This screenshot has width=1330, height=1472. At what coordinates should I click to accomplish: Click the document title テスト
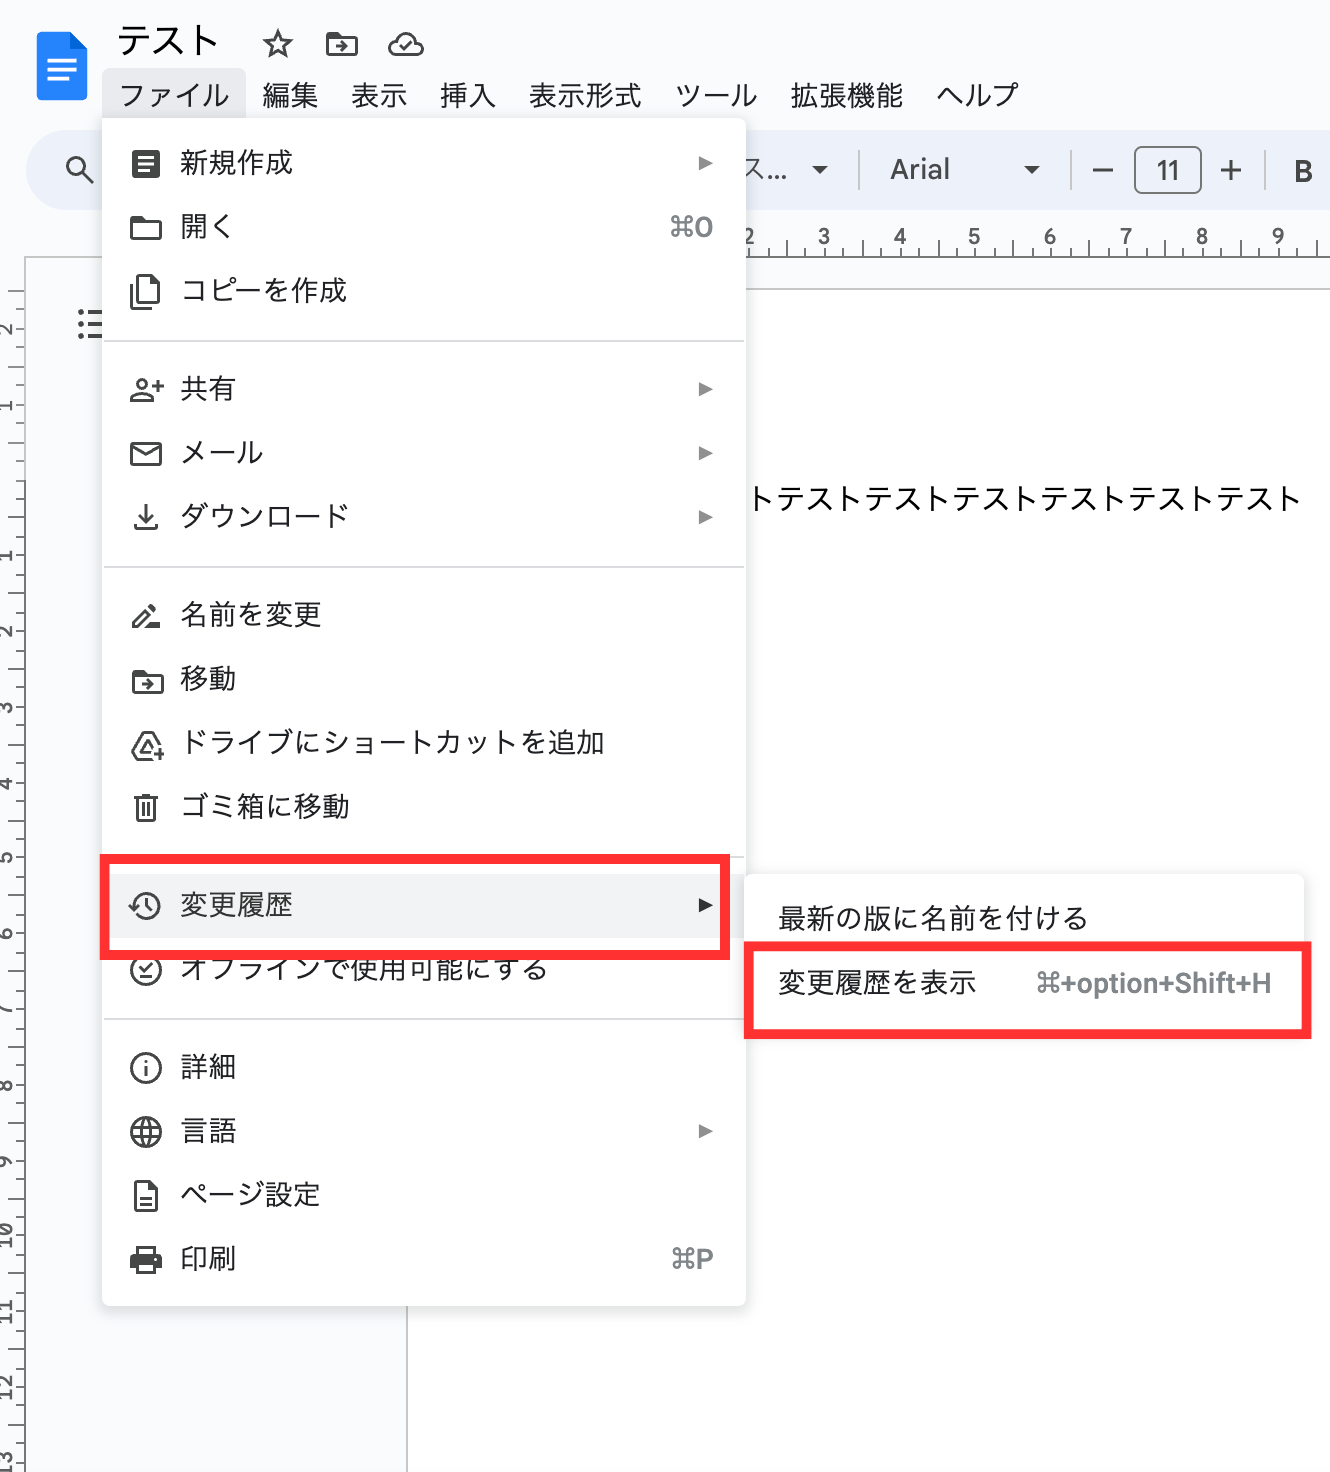click(x=168, y=42)
